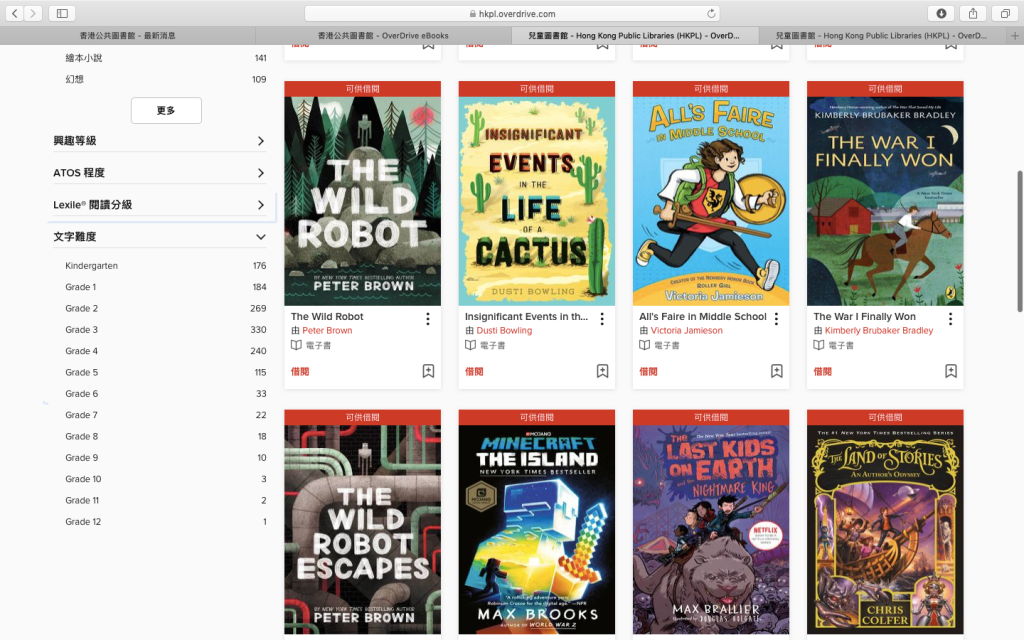
Task: Expand the ATOS 程度 filter section
Action: click(x=260, y=173)
